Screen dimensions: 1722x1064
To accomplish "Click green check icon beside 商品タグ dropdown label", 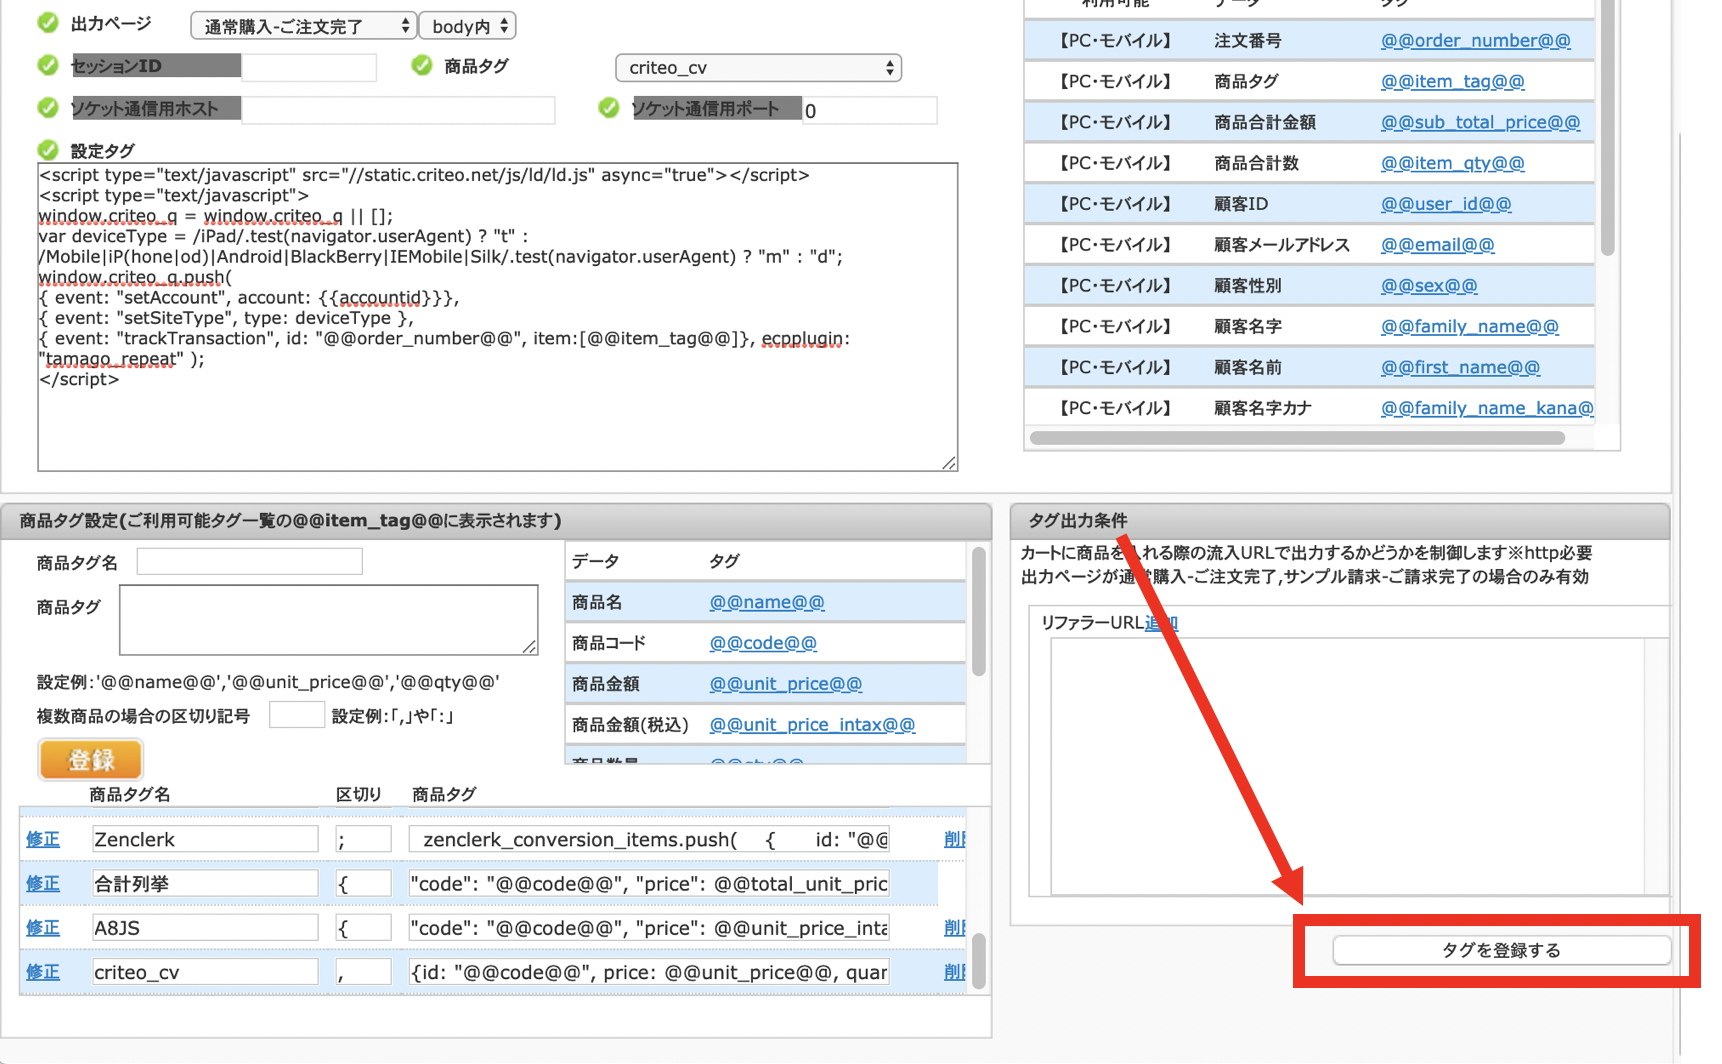I will click(422, 66).
